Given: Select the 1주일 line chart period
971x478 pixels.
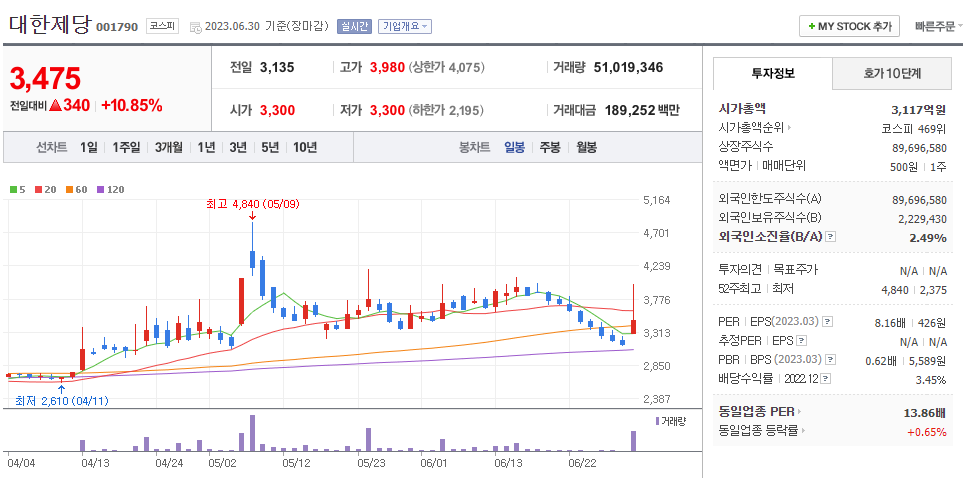Looking at the screenshot, I should 126,147.
